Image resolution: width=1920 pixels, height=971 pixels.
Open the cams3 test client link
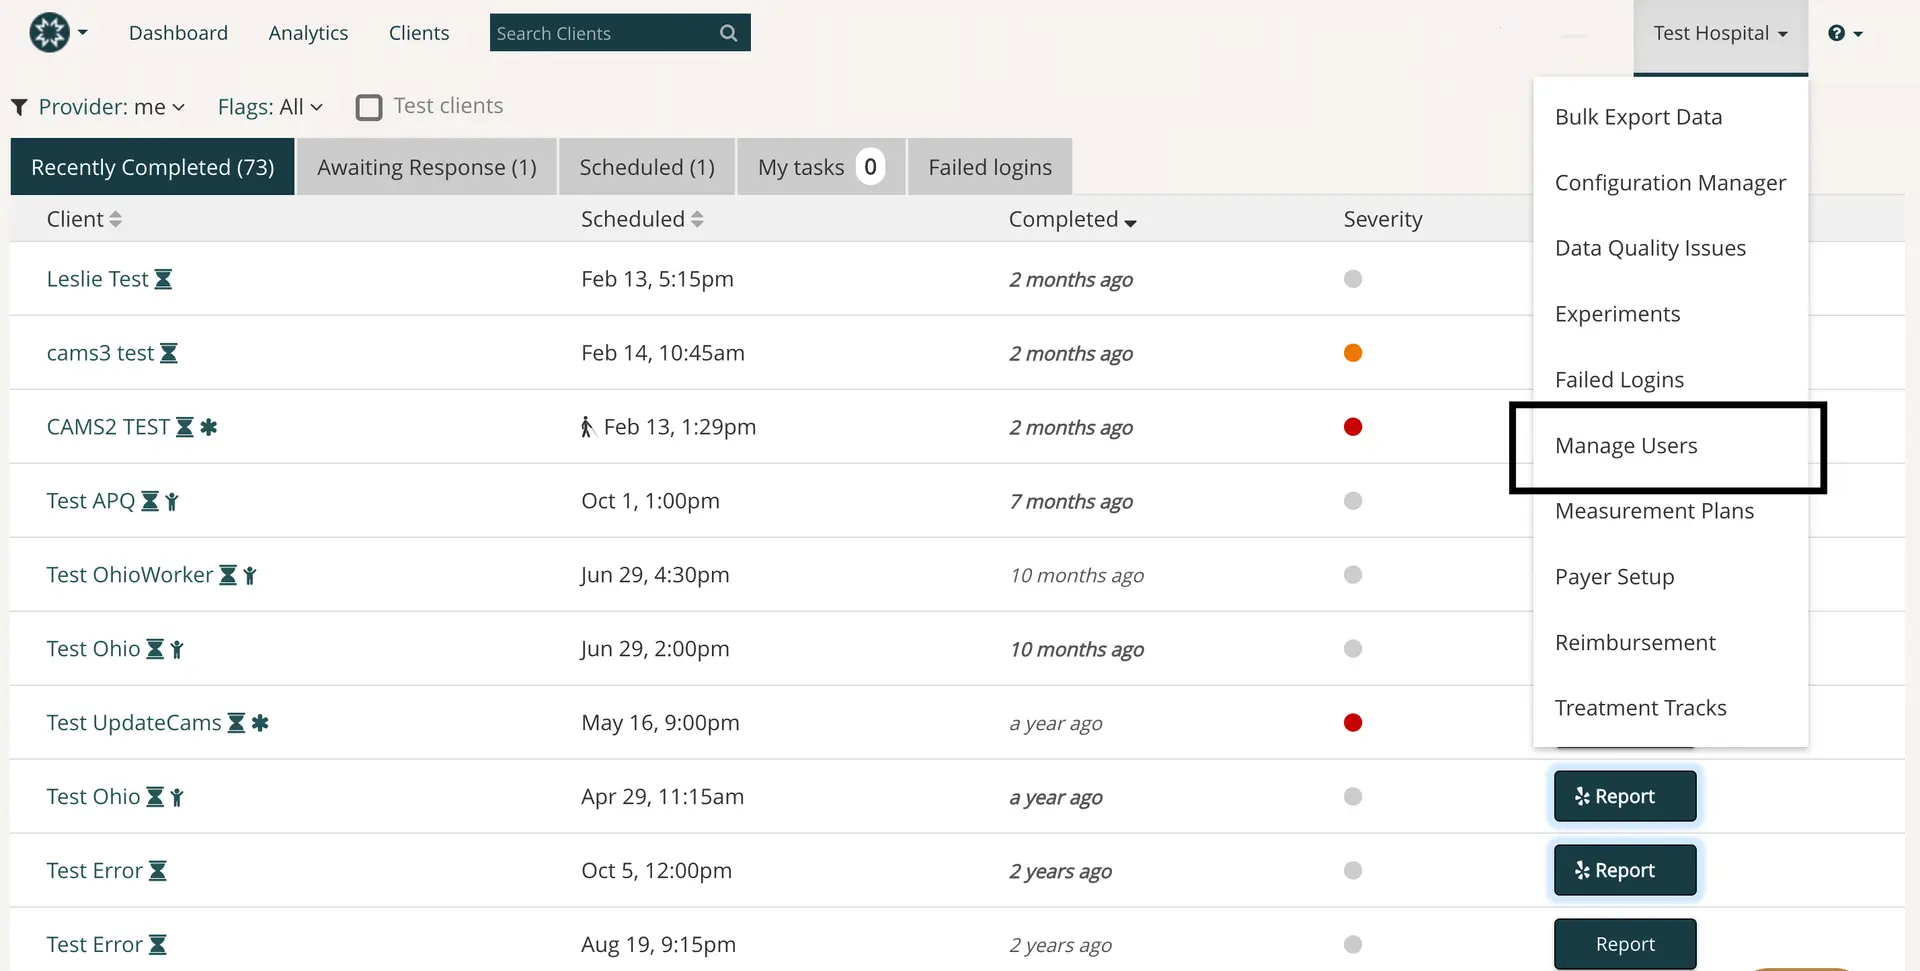pos(99,352)
